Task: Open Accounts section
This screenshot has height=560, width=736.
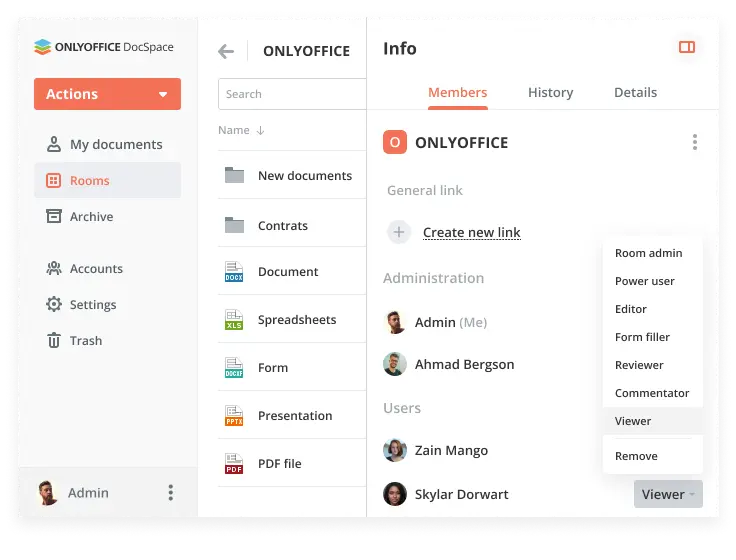Action: click(x=107, y=268)
